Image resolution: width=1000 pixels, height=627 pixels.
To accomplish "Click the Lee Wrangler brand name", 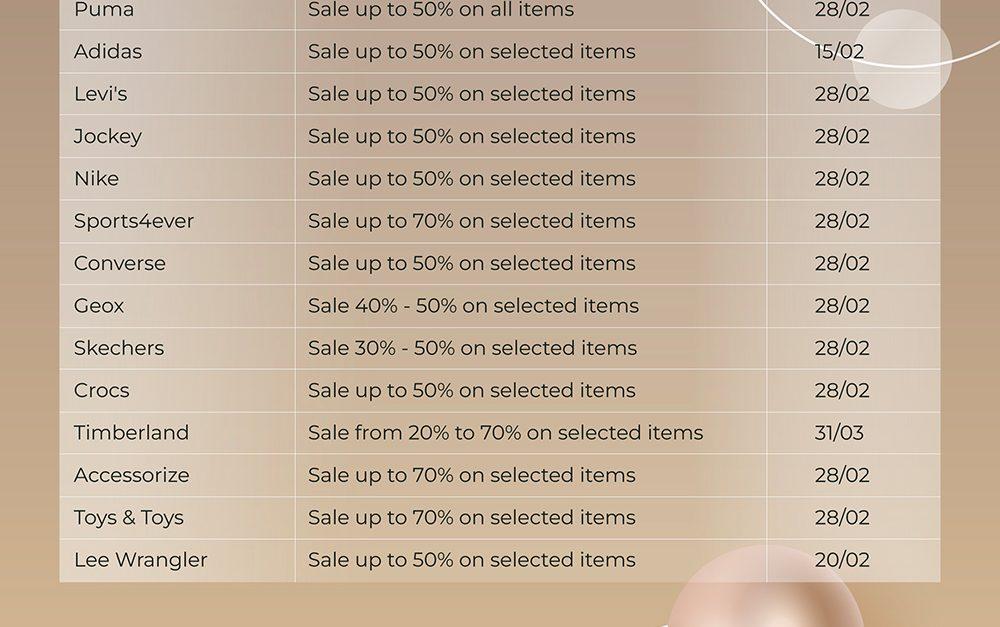I will pyautogui.click(x=140, y=560).
